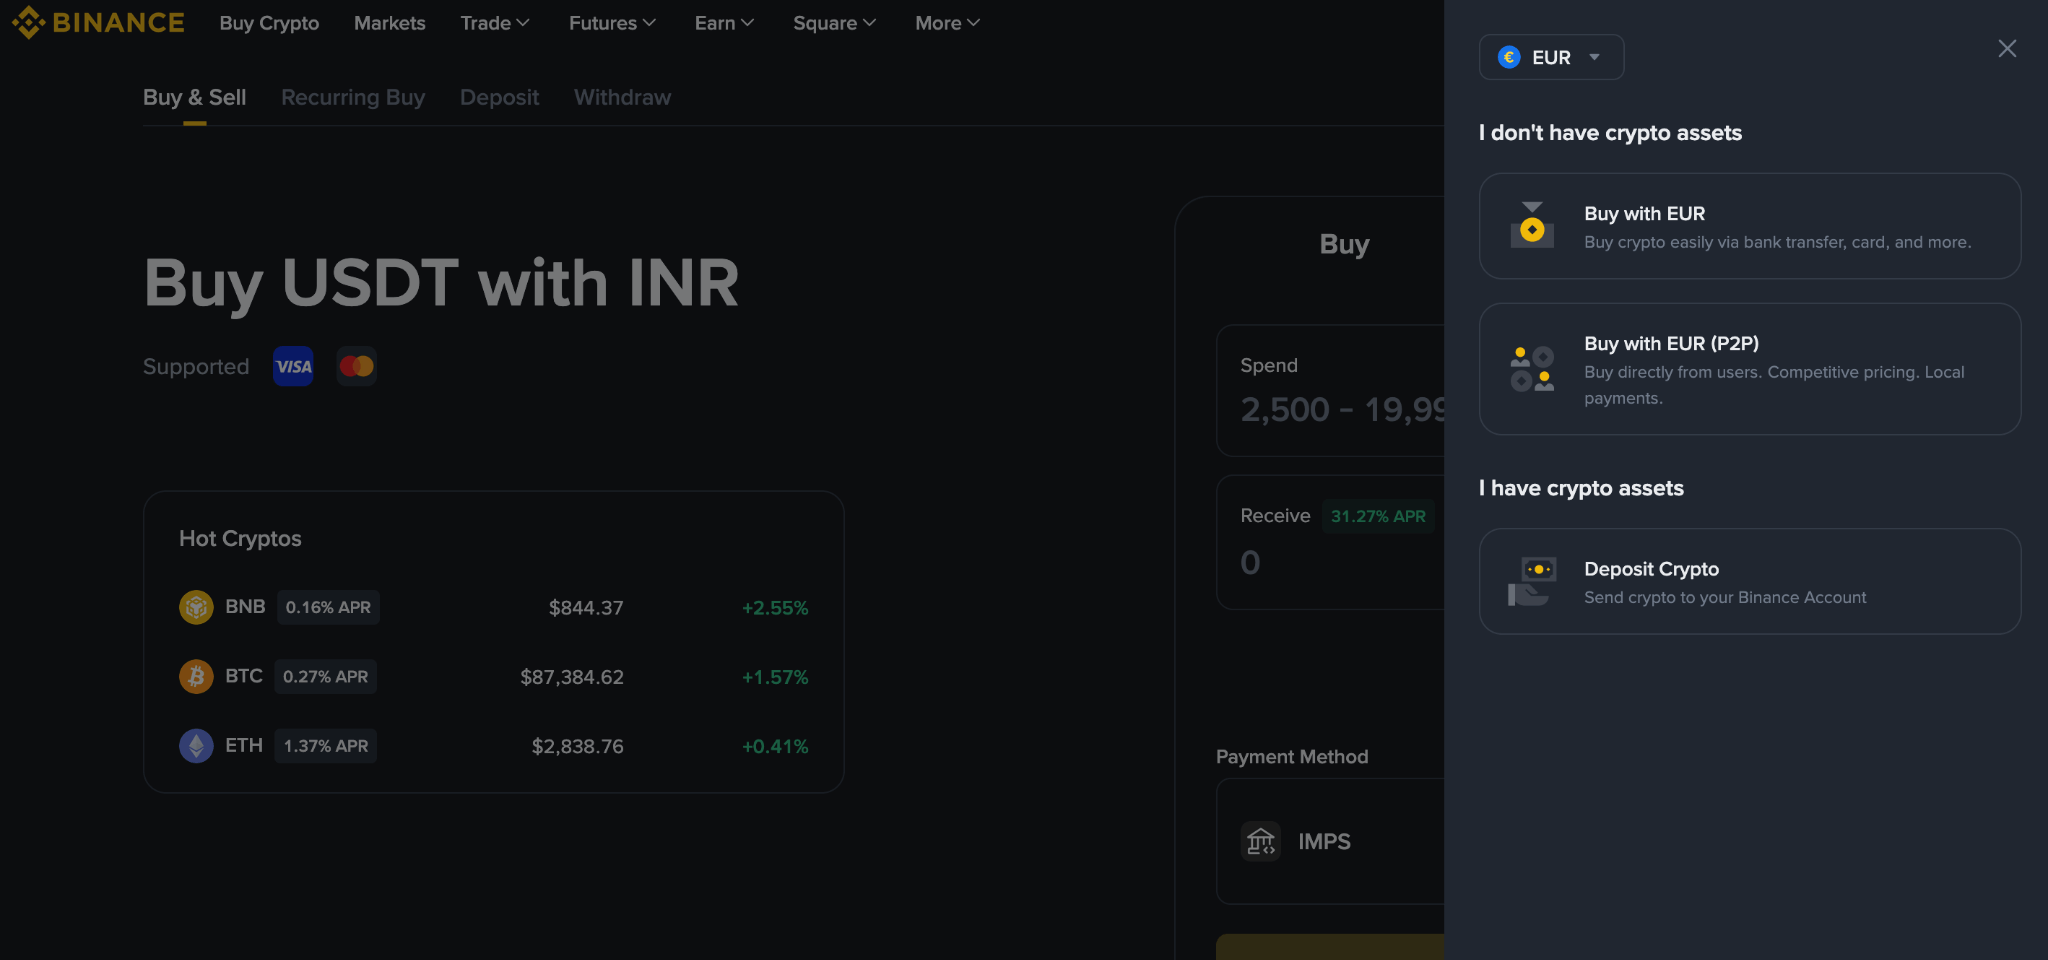Click the BTC coin icon
Image resolution: width=2048 pixels, height=960 pixels.
tap(196, 676)
